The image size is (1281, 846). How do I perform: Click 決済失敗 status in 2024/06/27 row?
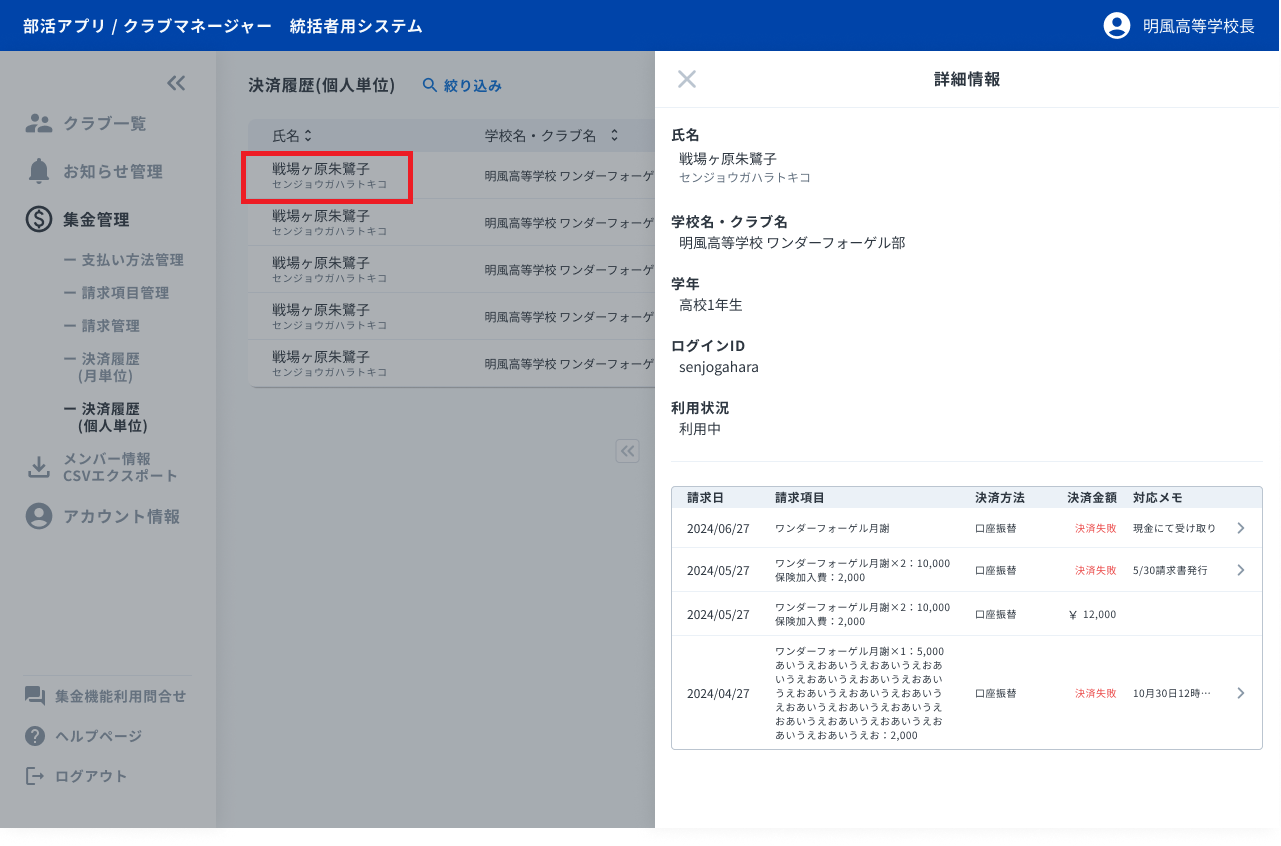pos(1096,528)
